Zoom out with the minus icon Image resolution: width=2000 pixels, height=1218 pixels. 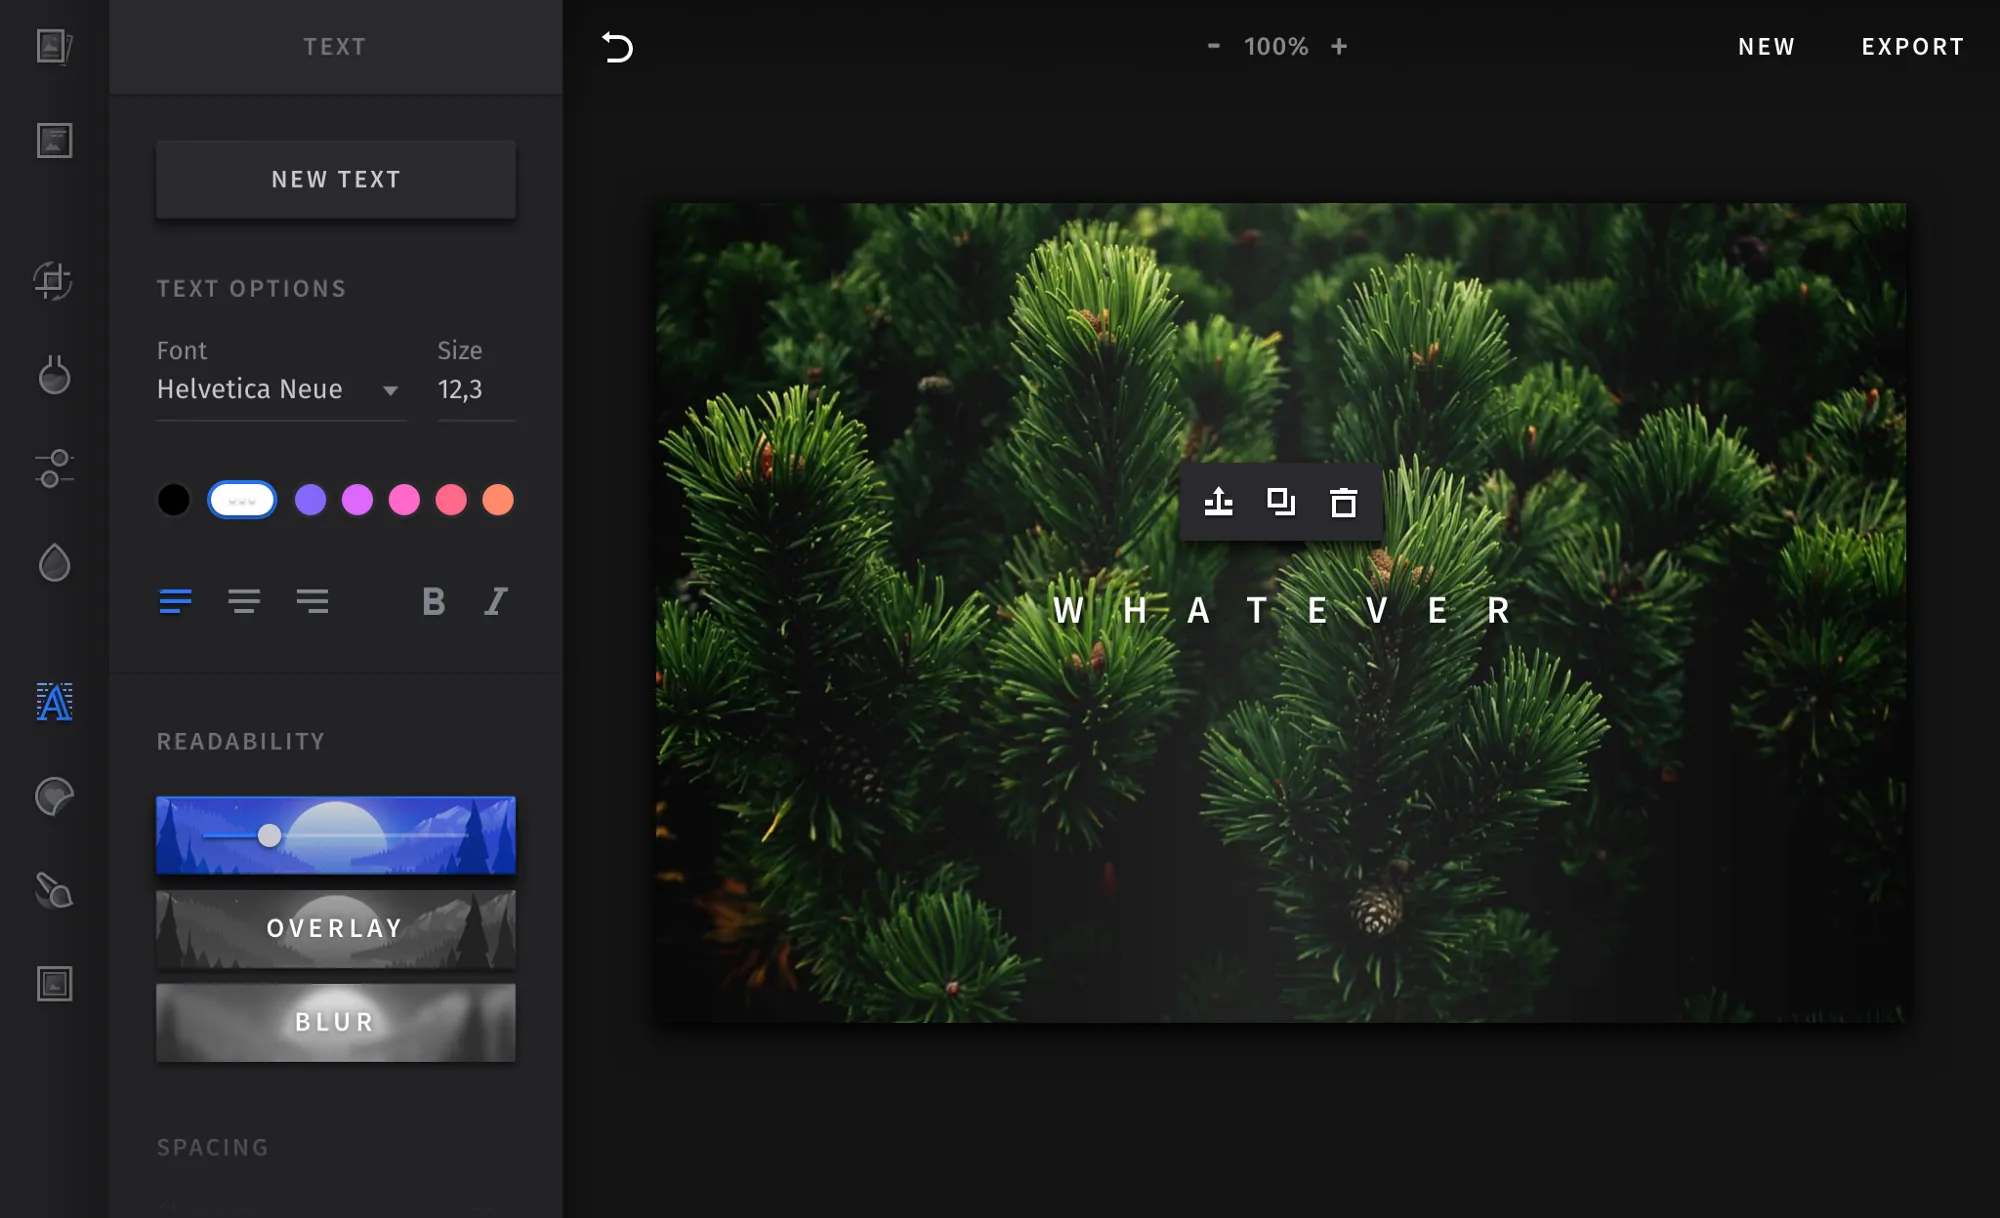1213,46
